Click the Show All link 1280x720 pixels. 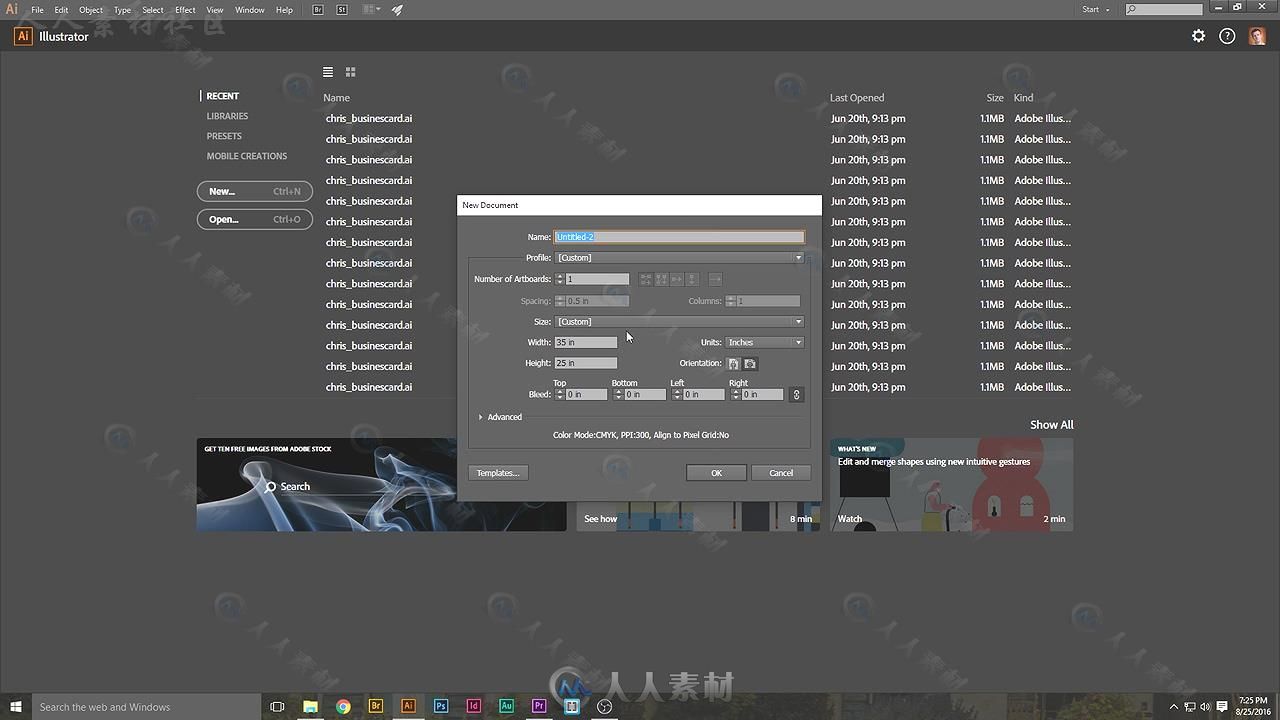(x=1052, y=425)
